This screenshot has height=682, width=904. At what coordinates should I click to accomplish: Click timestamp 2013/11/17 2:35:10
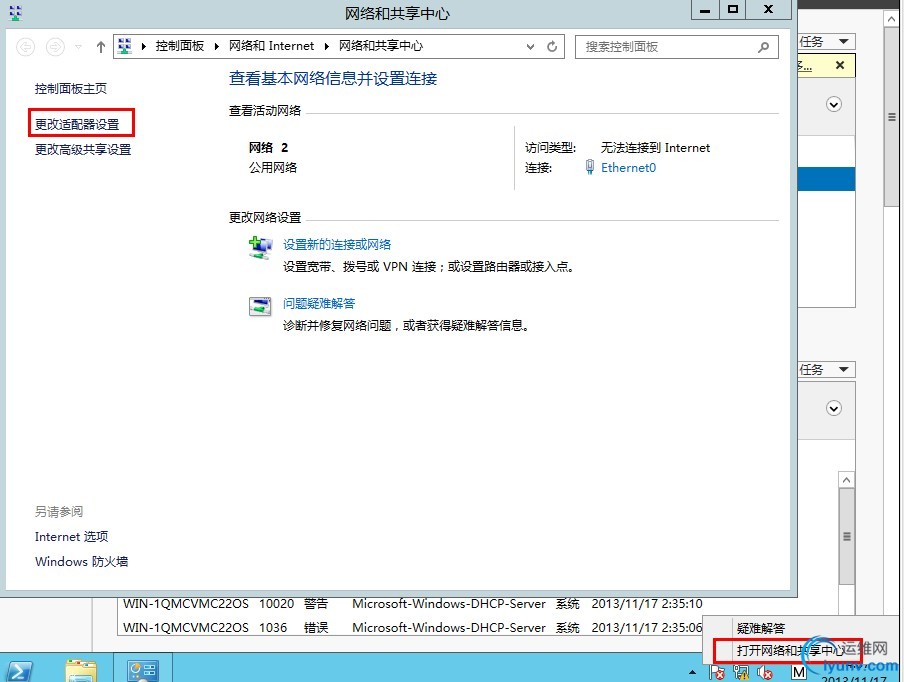647,604
